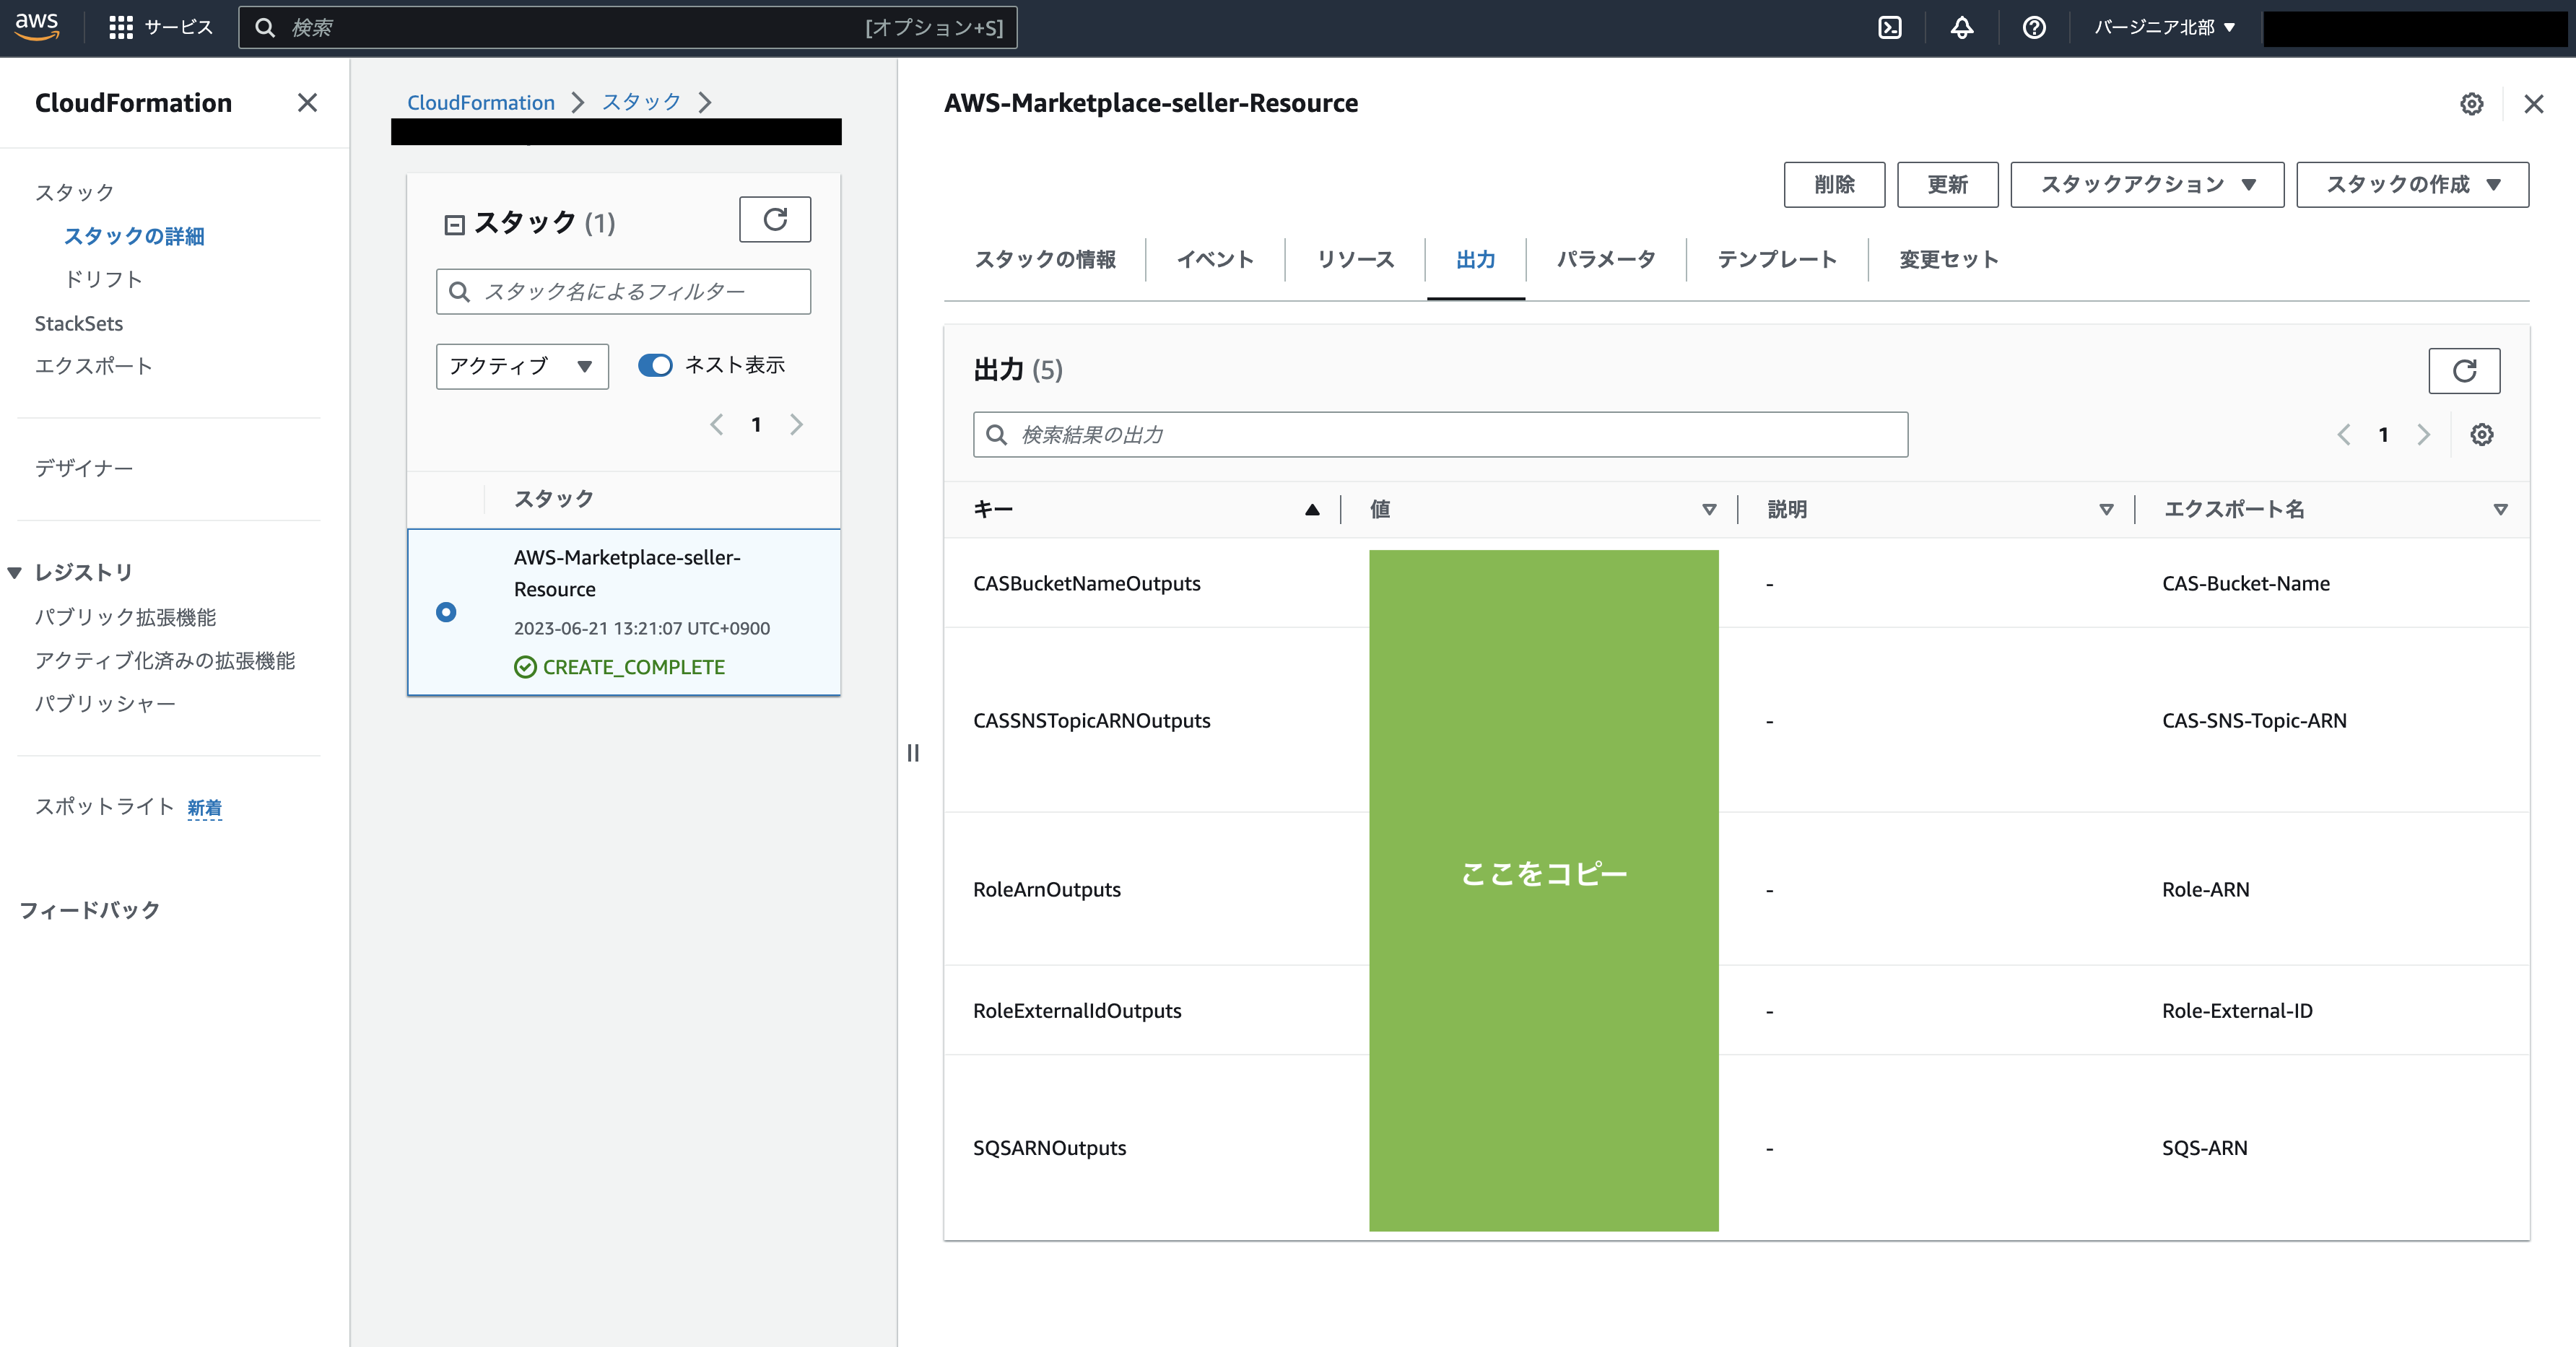
Task: Open AWS CloudShell terminal icon
Action: tap(1889, 27)
